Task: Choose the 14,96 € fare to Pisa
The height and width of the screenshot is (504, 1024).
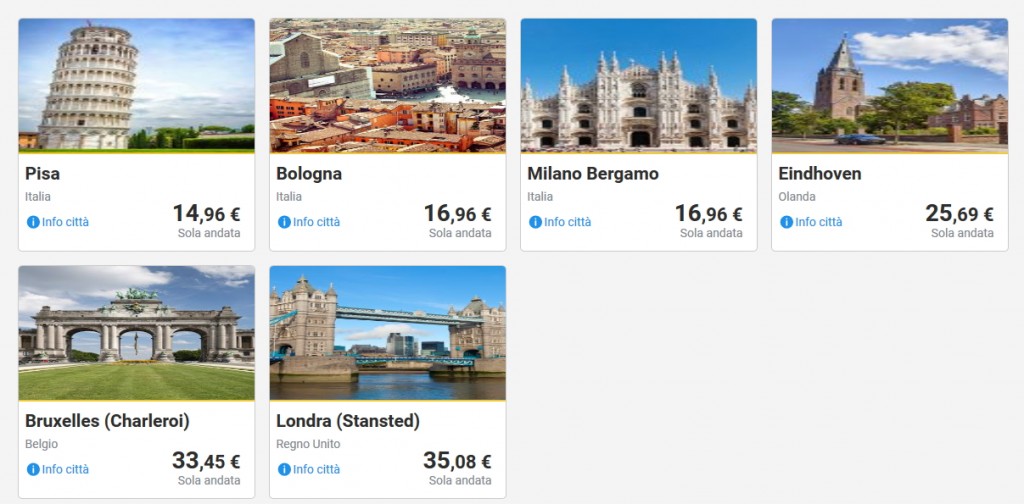Action: point(206,214)
